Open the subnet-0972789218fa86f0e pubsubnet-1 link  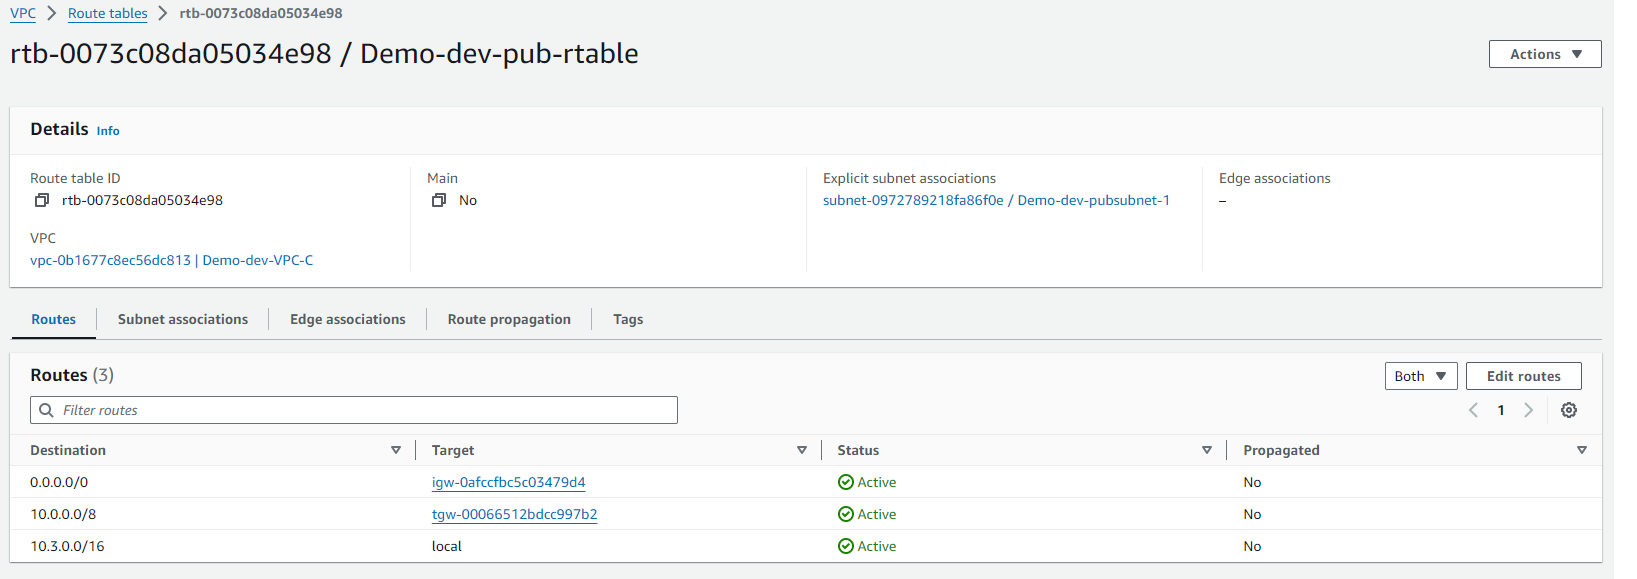click(996, 200)
